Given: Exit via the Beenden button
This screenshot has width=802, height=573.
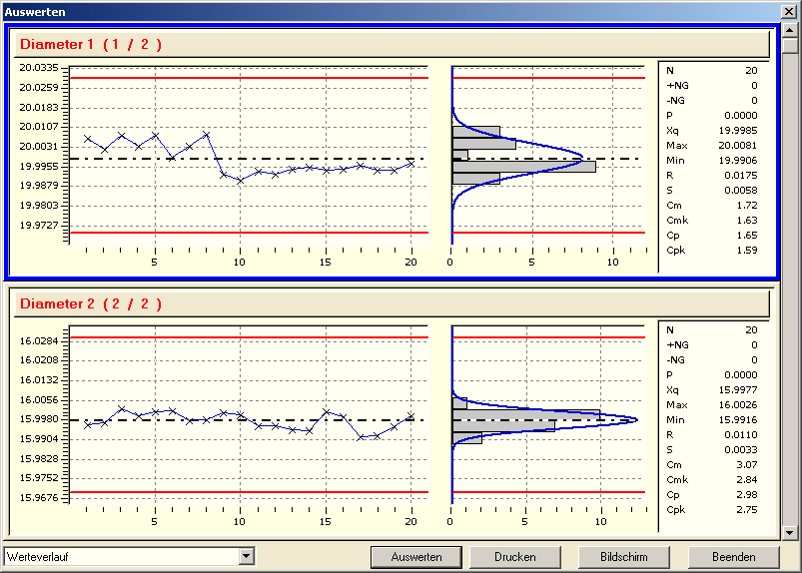Looking at the screenshot, I should pyautogui.click(x=733, y=557).
